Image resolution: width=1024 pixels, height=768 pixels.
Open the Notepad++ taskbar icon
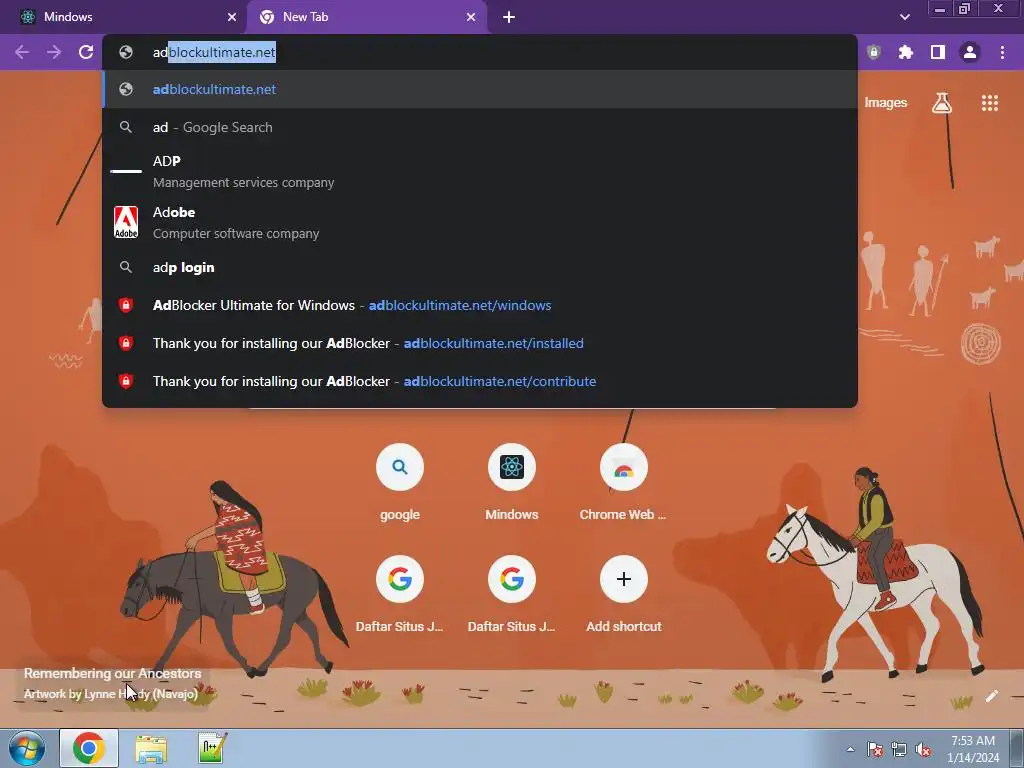pos(213,748)
